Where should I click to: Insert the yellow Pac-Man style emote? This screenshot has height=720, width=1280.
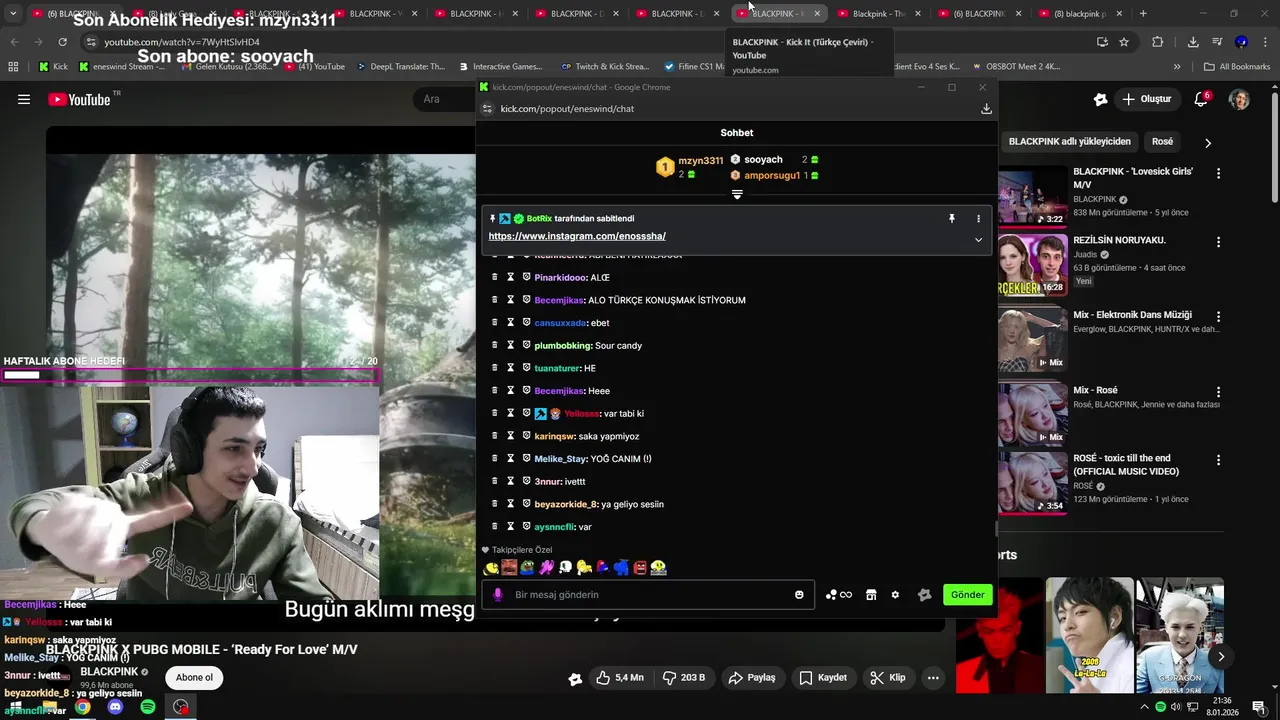point(491,567)
